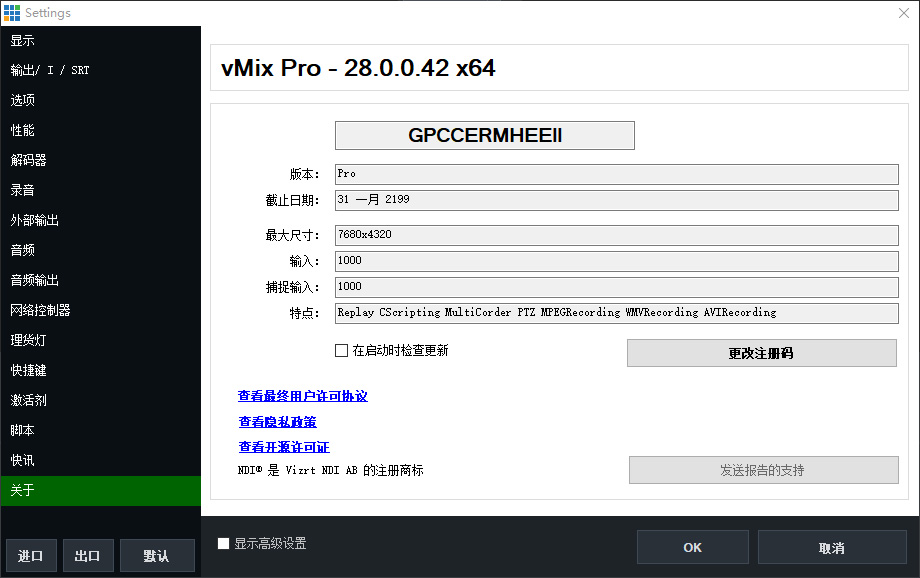Select the 录音 settings section
This screenshot has width=920, height=578.
pos(23,189)
